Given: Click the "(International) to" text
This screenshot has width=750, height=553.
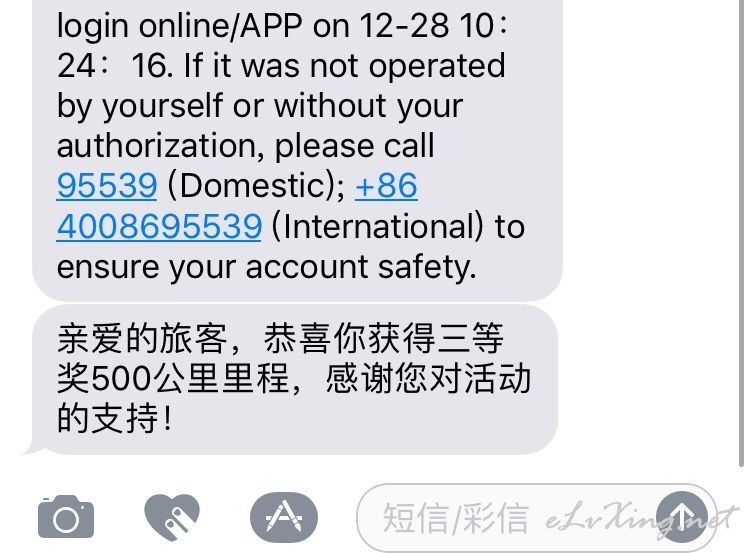Looking at the screenshot, I should pyautogui.click(x=398, y=226).
